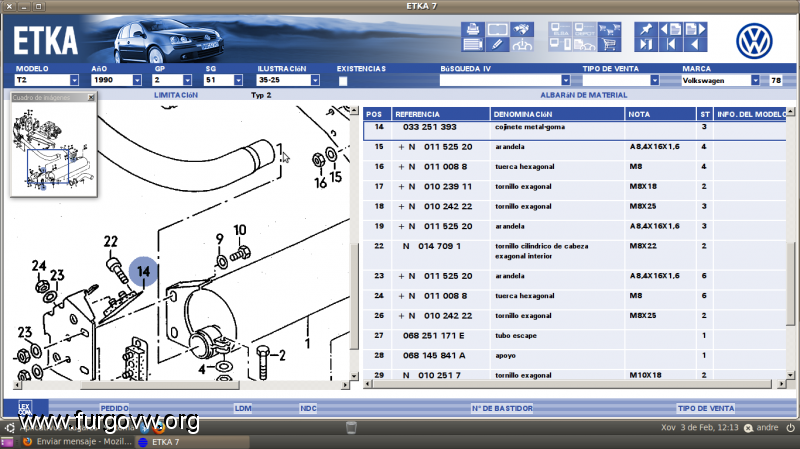
Task: Click the field showing 78 next to Marca
Action: (x=776, y=80)
